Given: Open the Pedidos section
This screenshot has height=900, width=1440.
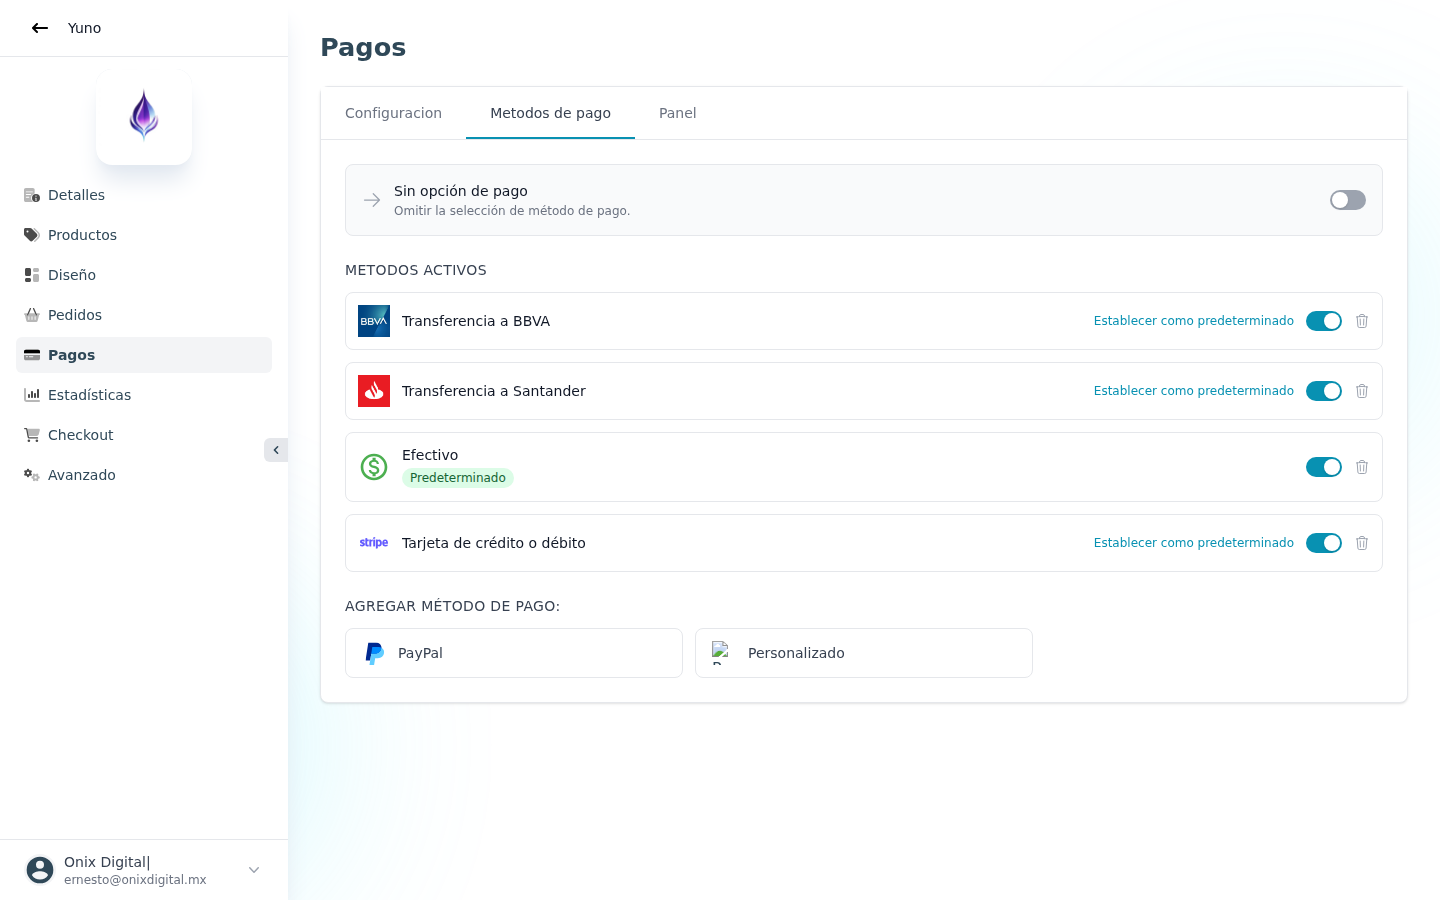Looking at the screenshot, I should (31, 315).
